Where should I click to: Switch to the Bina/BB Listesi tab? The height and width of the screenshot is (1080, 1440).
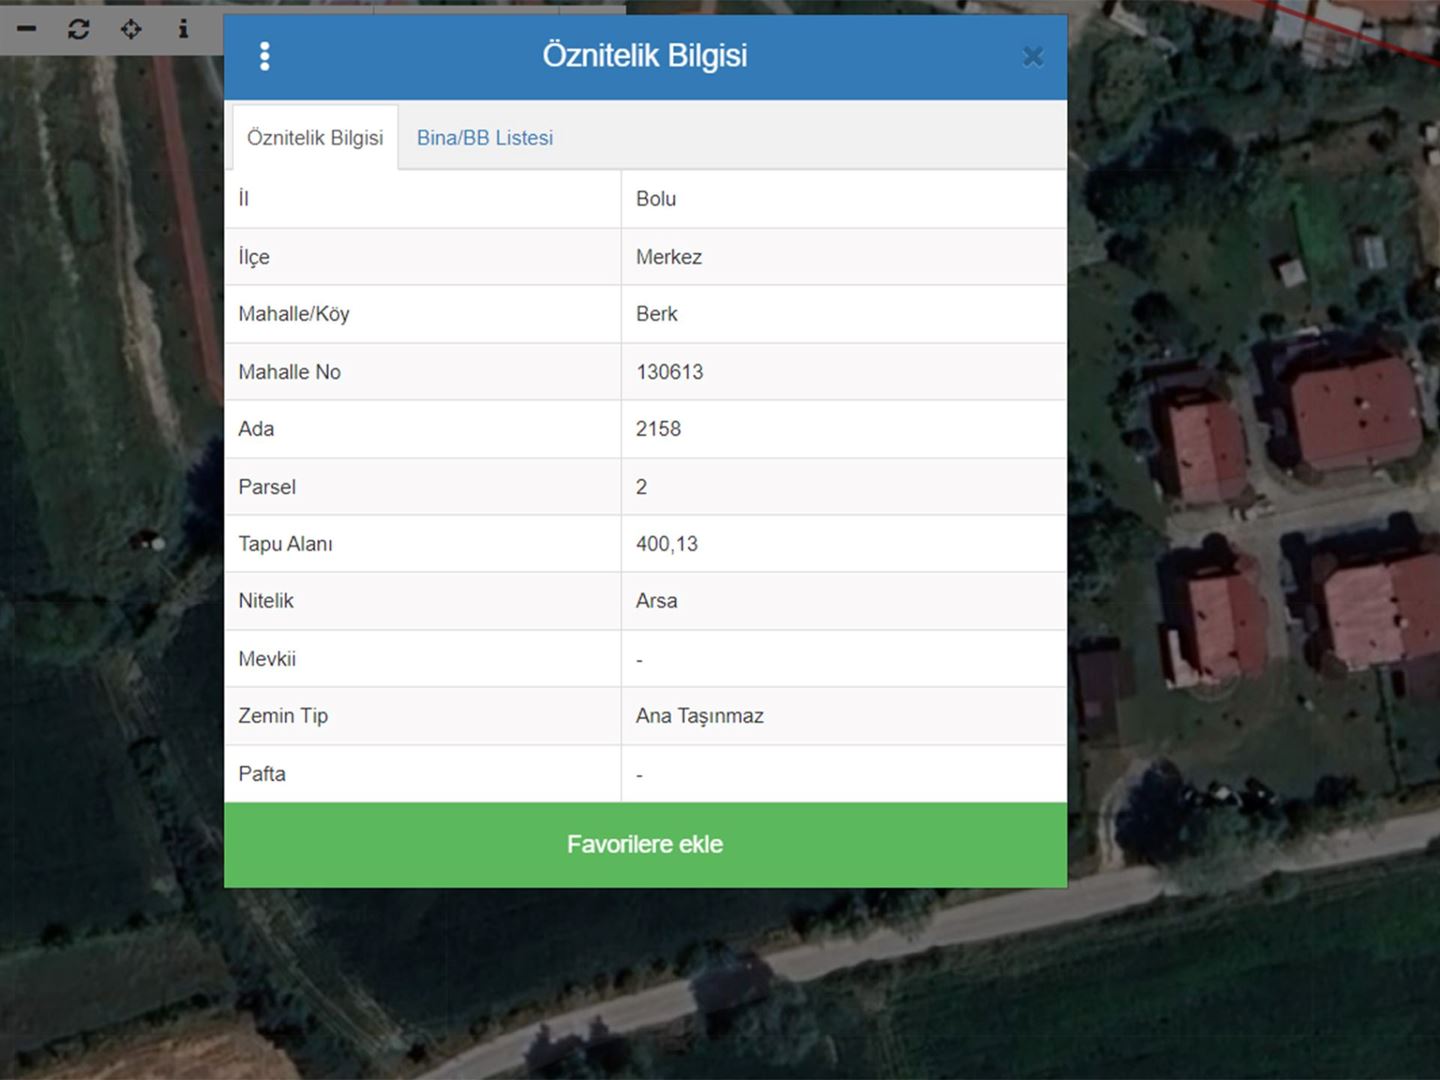(484, 138)
